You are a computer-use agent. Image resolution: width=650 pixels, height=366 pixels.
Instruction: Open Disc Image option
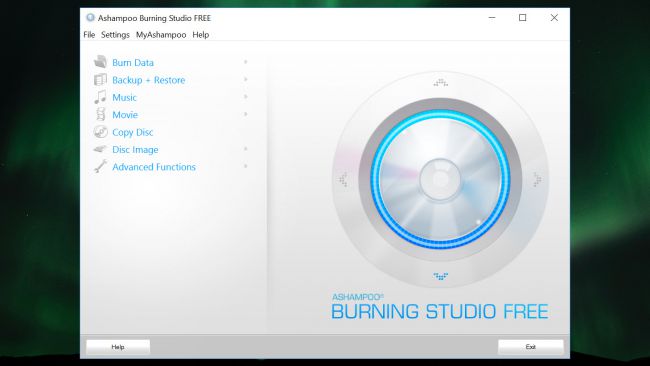coord(135,150)
